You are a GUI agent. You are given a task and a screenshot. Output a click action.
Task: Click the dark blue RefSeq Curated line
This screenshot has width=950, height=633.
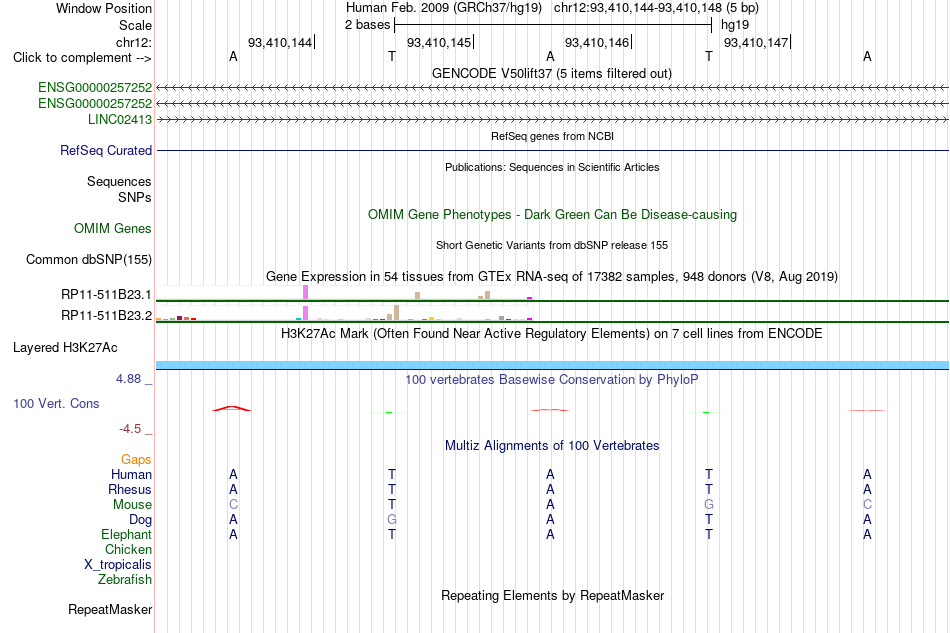552,150
